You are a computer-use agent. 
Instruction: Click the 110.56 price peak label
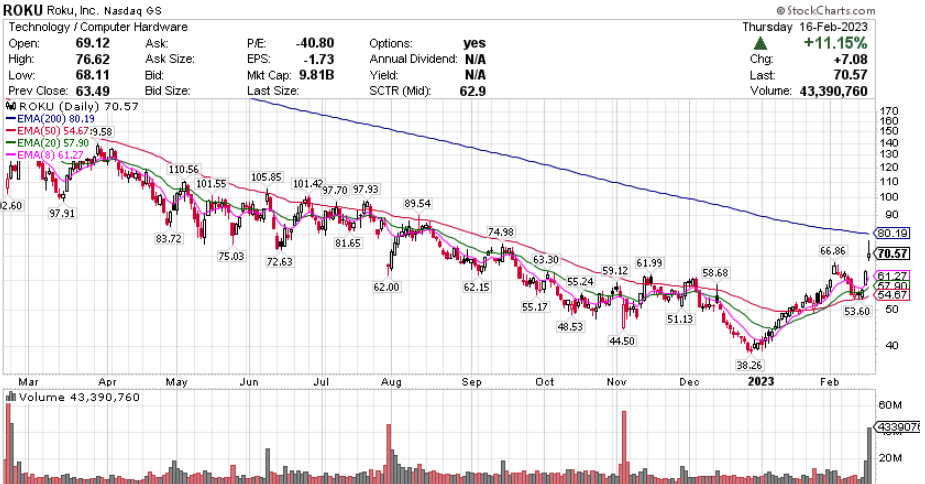click(183, 169)
